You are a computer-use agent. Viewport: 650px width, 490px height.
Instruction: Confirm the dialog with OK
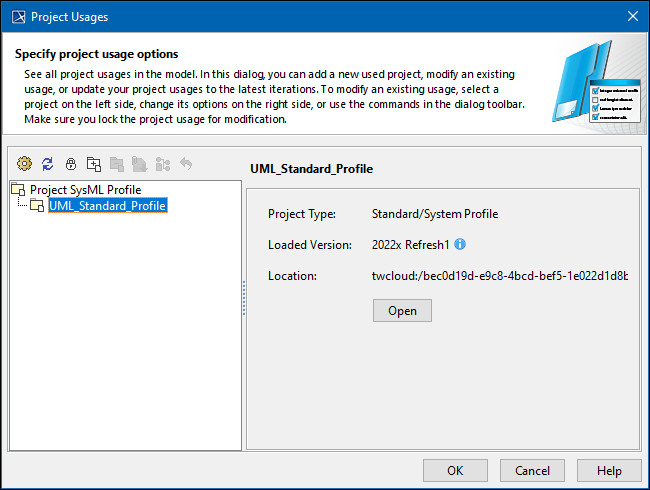[x=455, y=470]
